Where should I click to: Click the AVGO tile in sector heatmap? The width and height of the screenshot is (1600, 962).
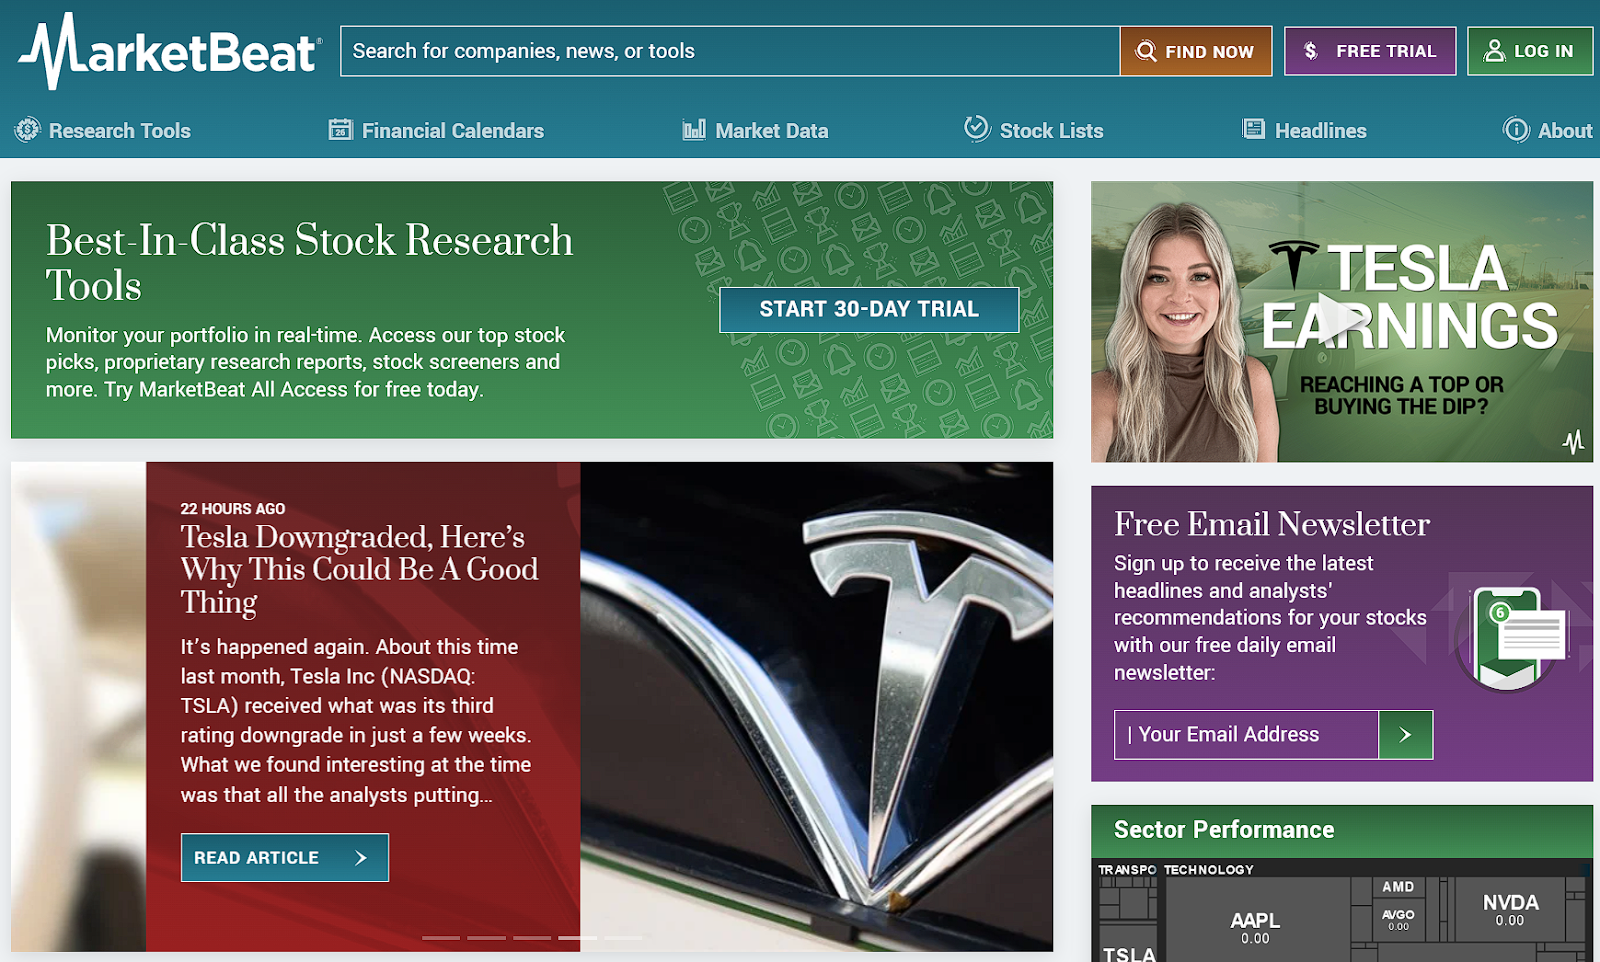(x=1398, y=919)
